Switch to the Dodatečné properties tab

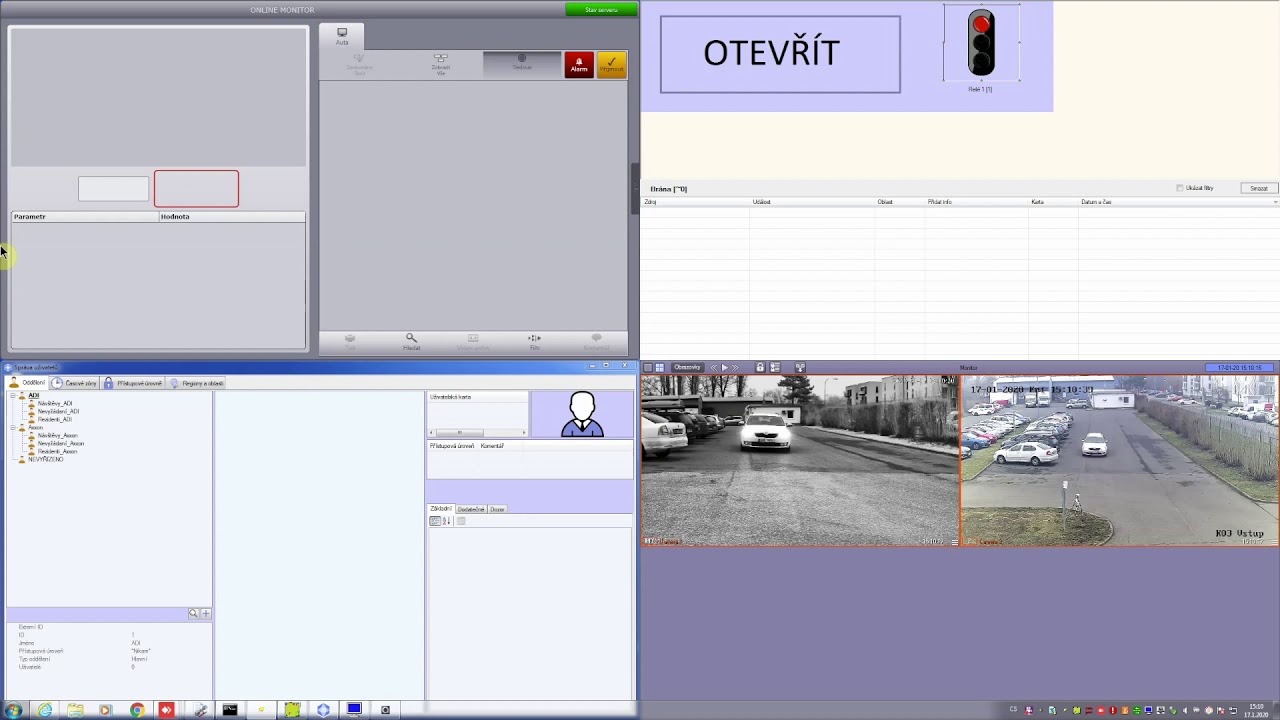tap(471, 509)
